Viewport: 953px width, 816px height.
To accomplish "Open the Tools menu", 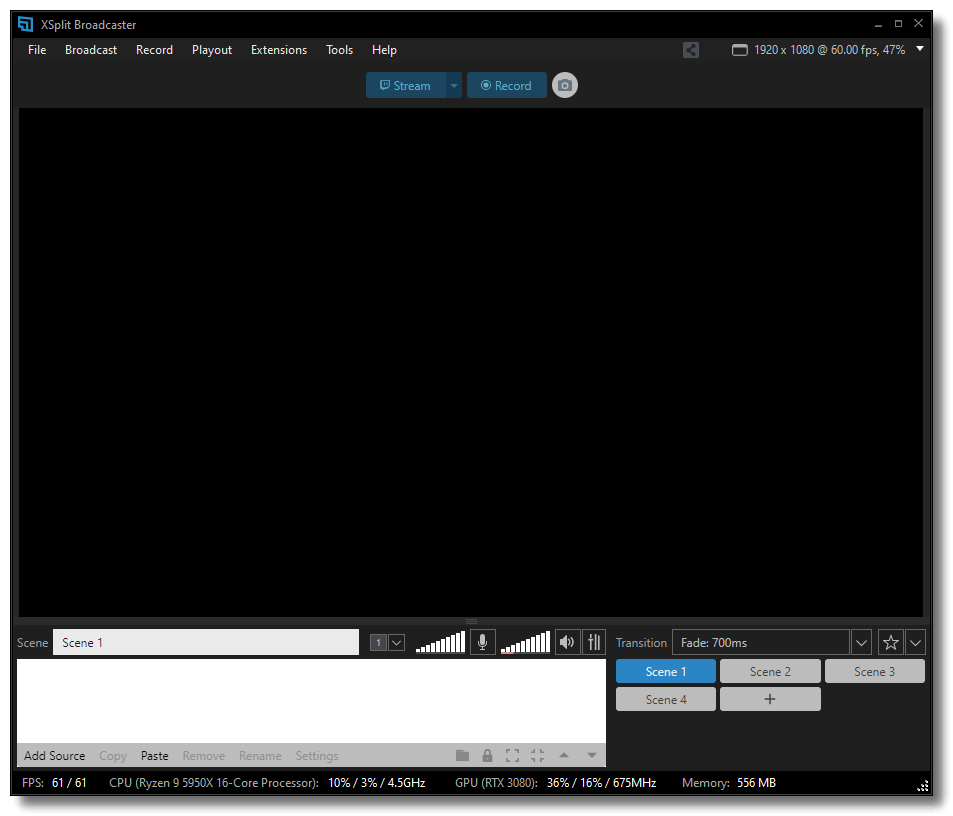I will click(339, 49).
